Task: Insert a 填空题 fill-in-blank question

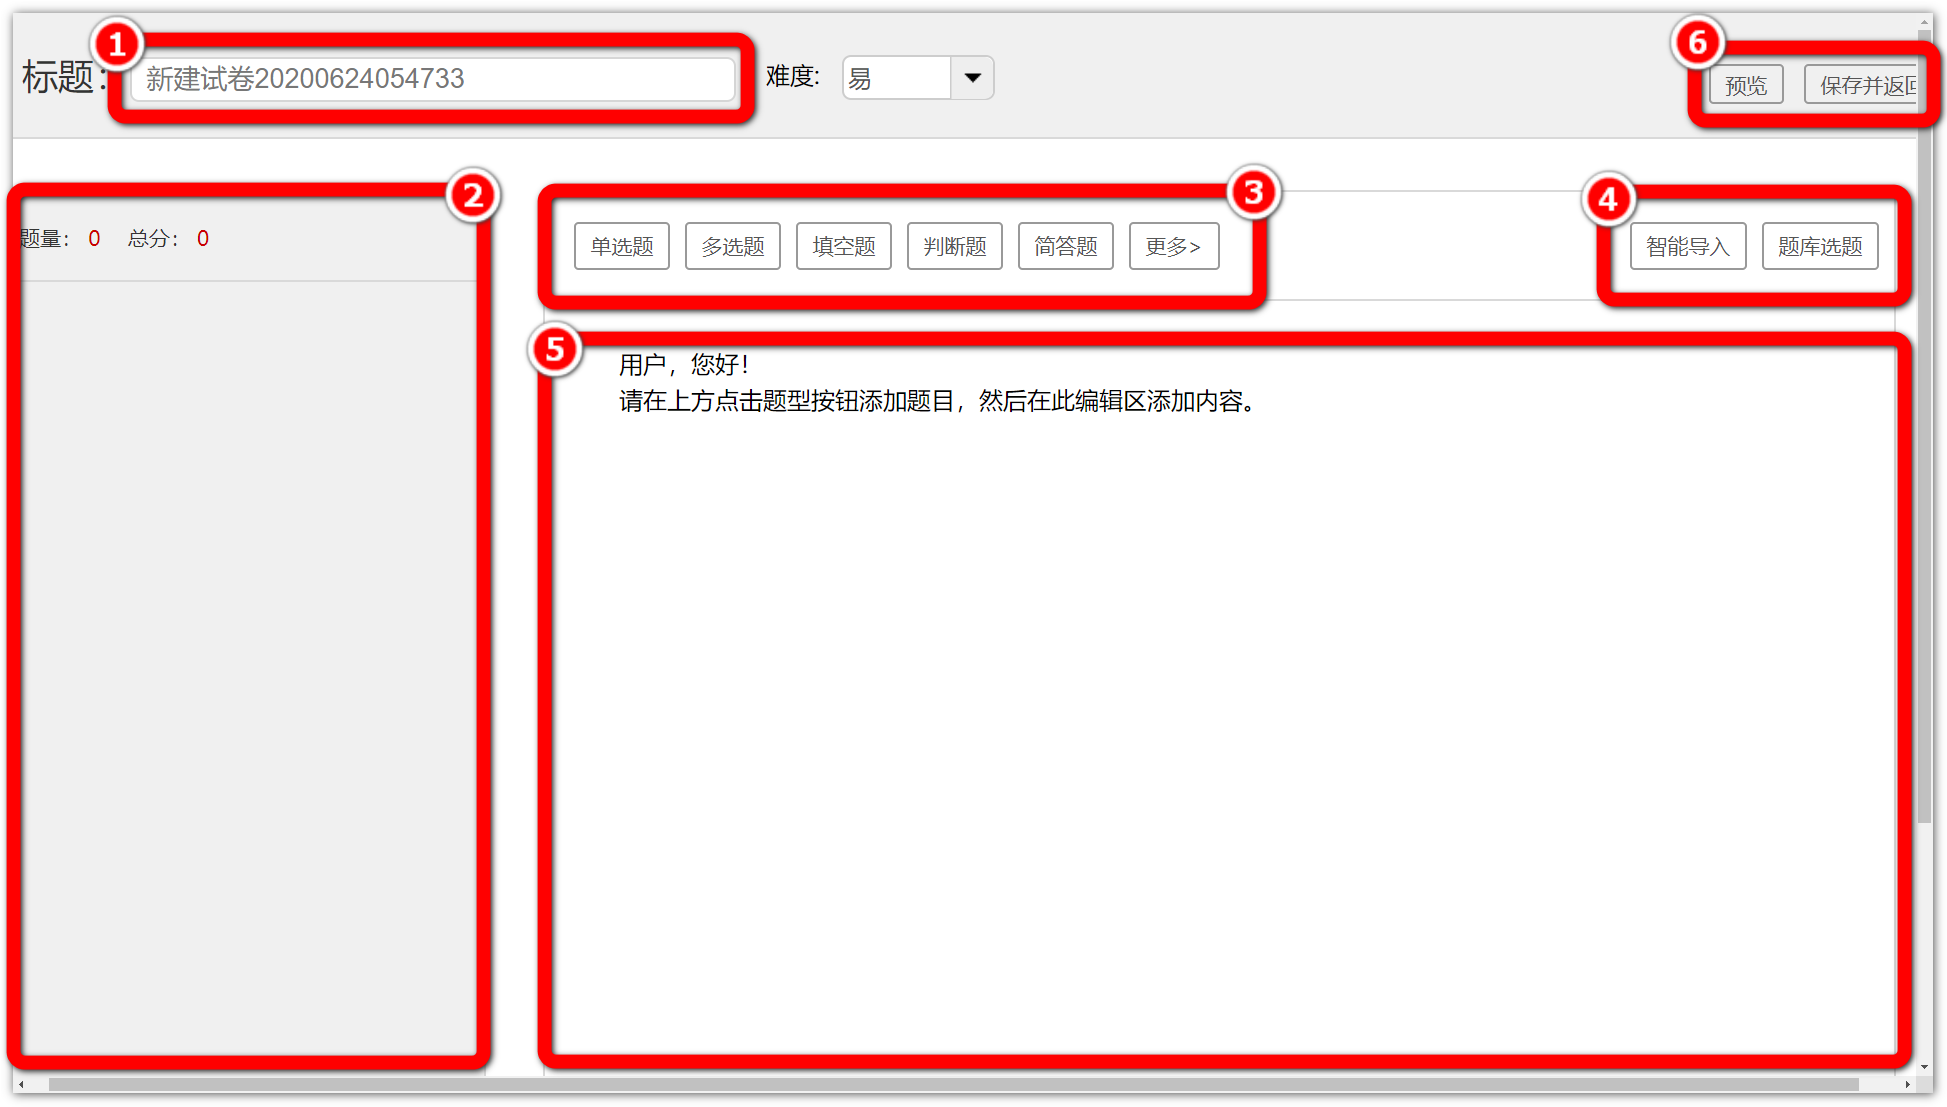Action: tap(843, 246)
